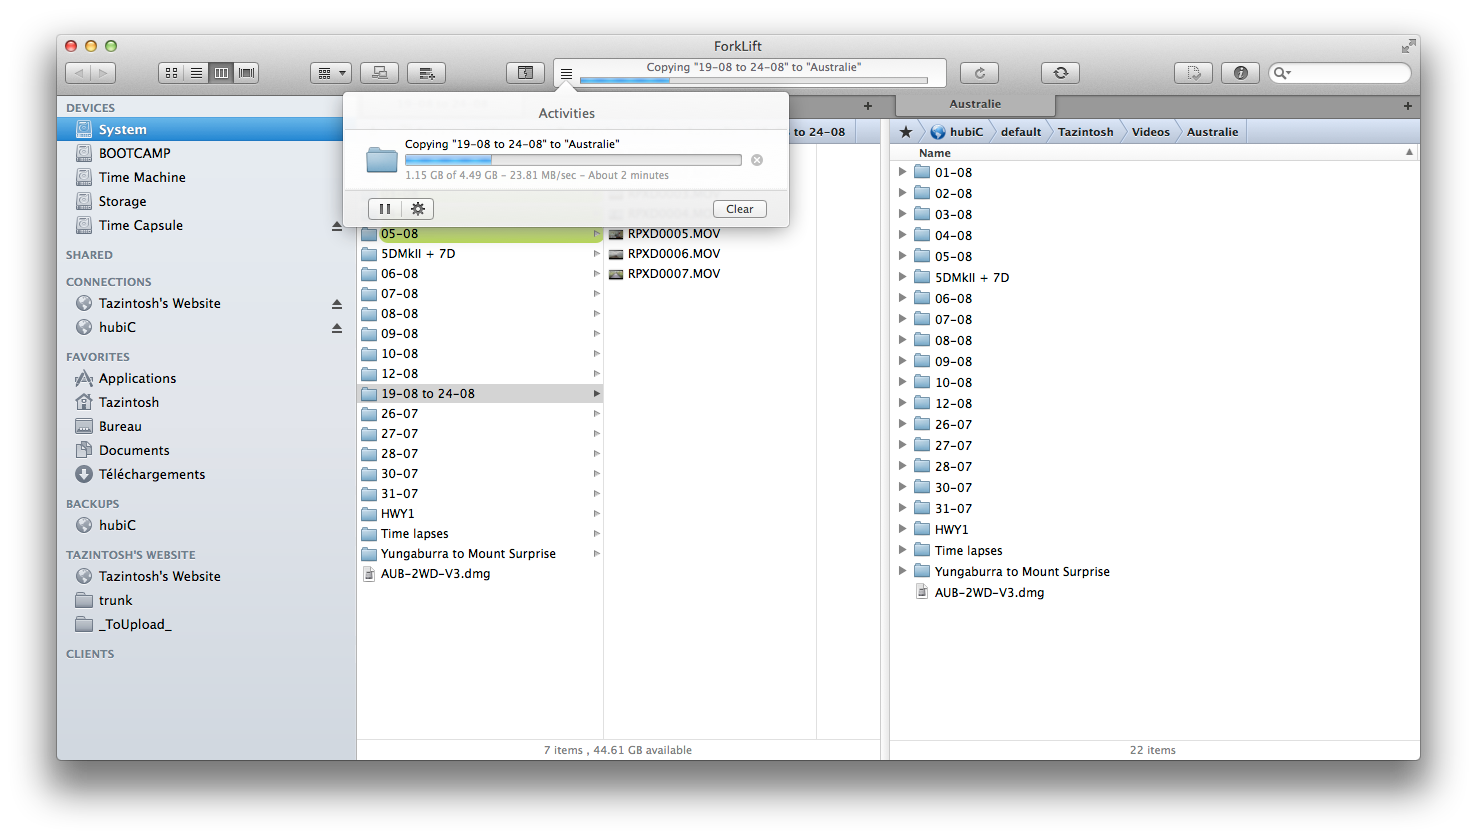
Task: Click the Videos segment in the path bar
Action: [x=1150, y=132]
